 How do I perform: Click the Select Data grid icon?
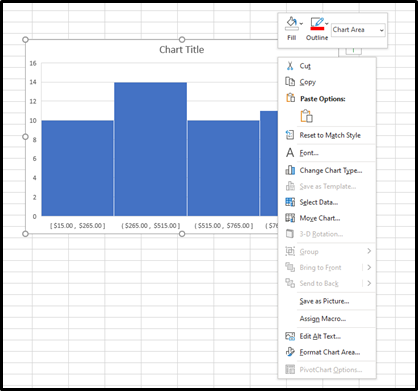point(290,202)
